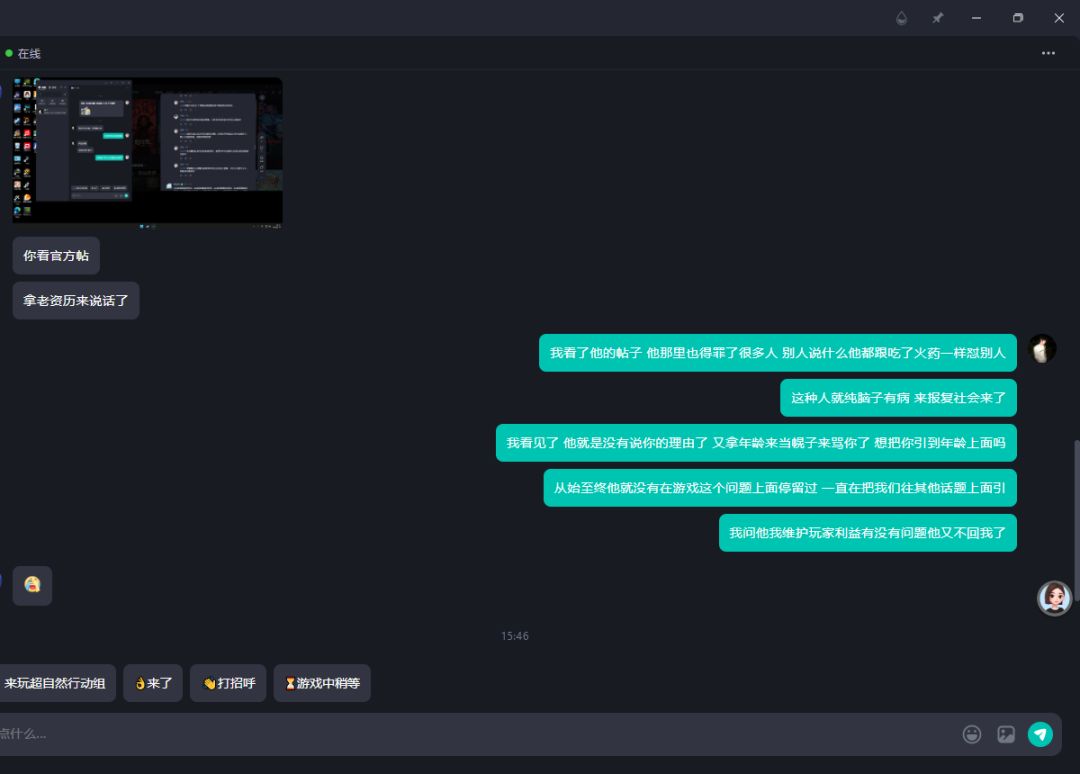
Task: Click the white cat sender avatar
Action: (x=1041, y=349)
